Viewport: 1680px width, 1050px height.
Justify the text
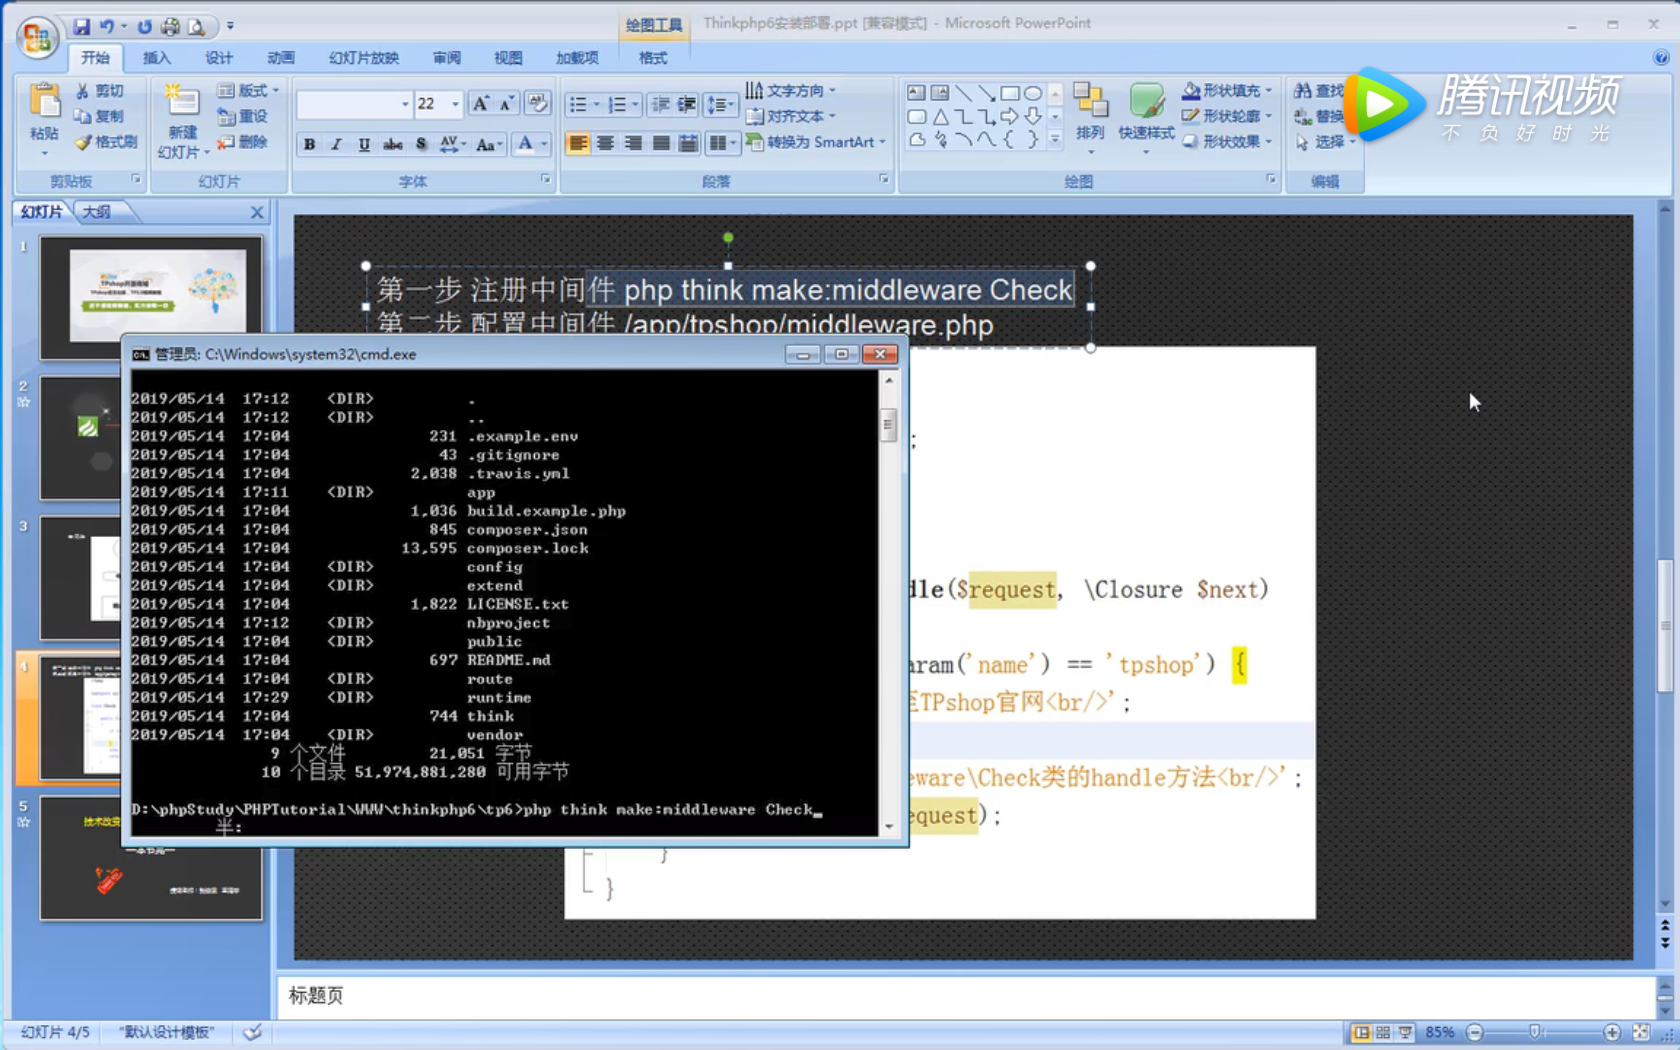coord(661,144)
